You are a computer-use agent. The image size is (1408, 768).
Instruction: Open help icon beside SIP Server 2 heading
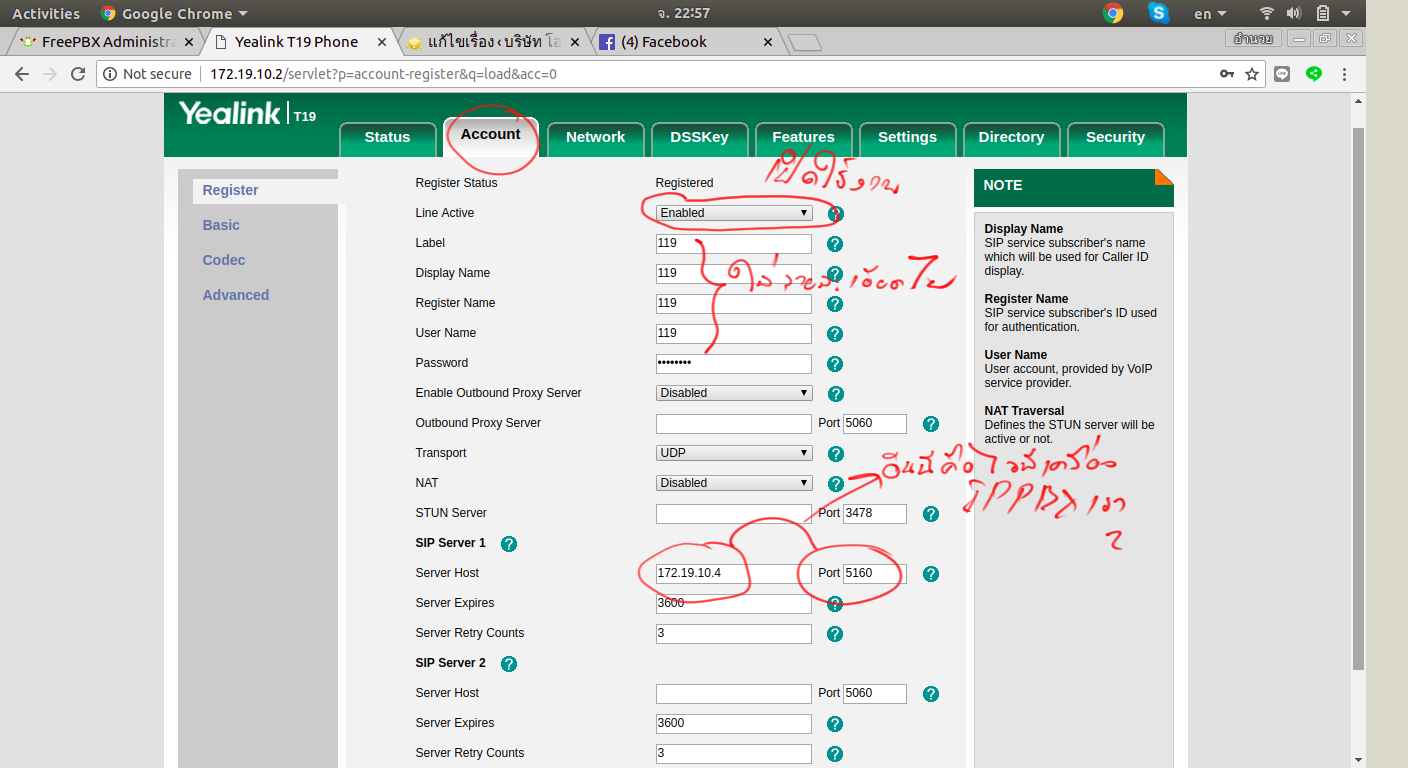508,664
